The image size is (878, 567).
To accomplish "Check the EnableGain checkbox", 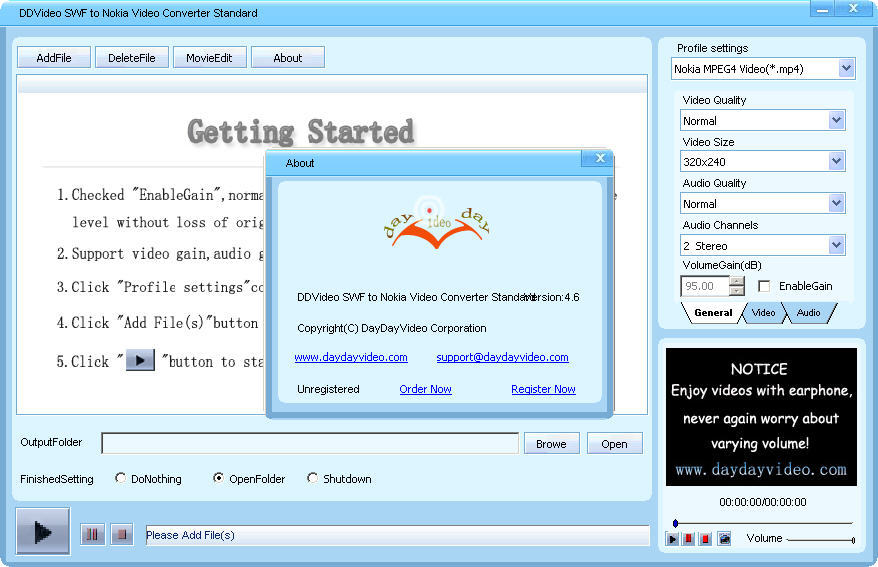I will pos(764,286).
